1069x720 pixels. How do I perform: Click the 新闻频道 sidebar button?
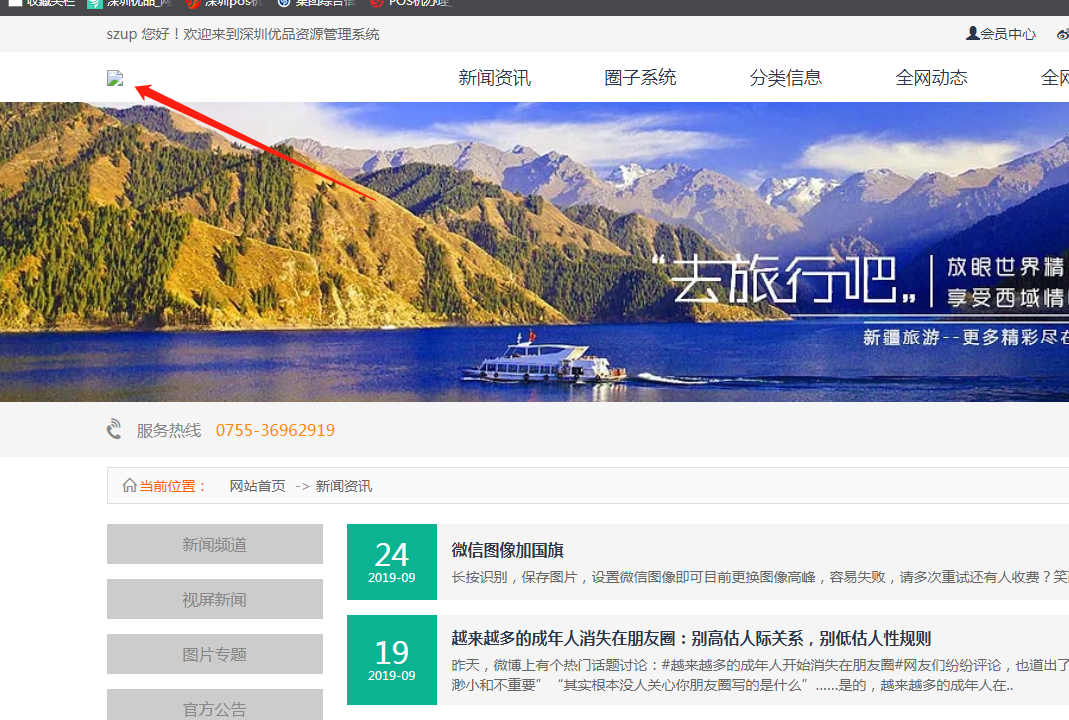pos(214,545)
